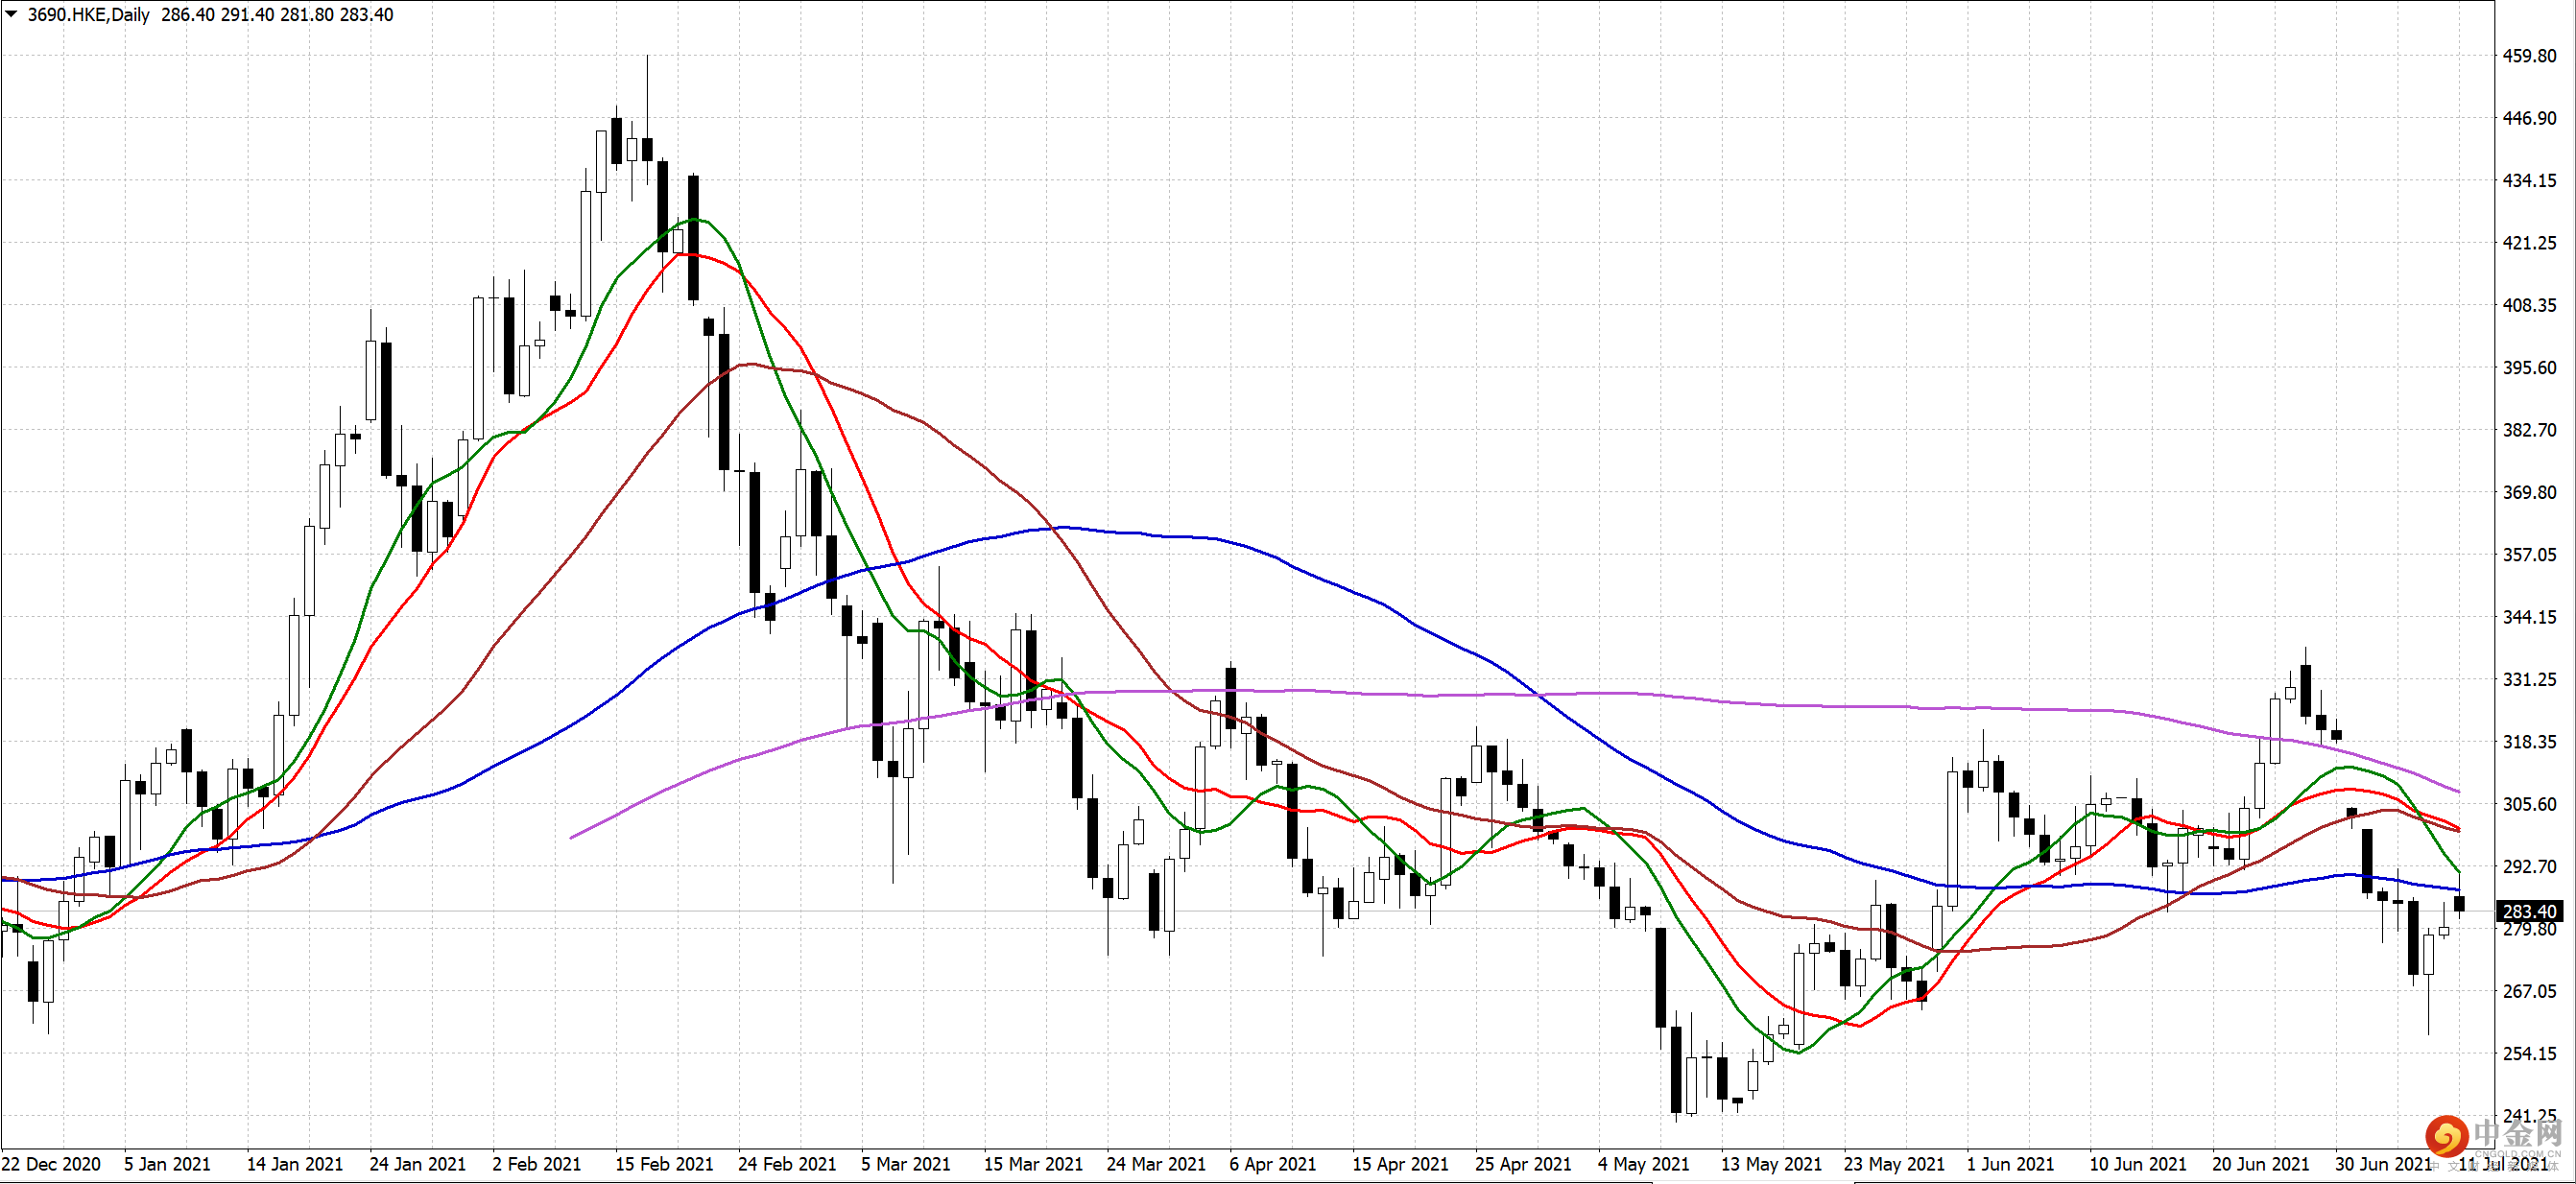Click the black 283.40 current price label

[2529, 911]
